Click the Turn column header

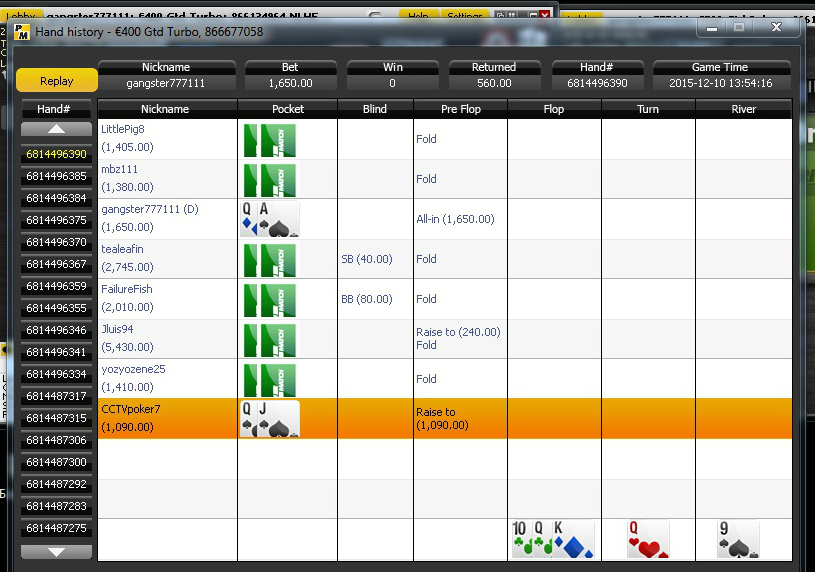[648, 109]
